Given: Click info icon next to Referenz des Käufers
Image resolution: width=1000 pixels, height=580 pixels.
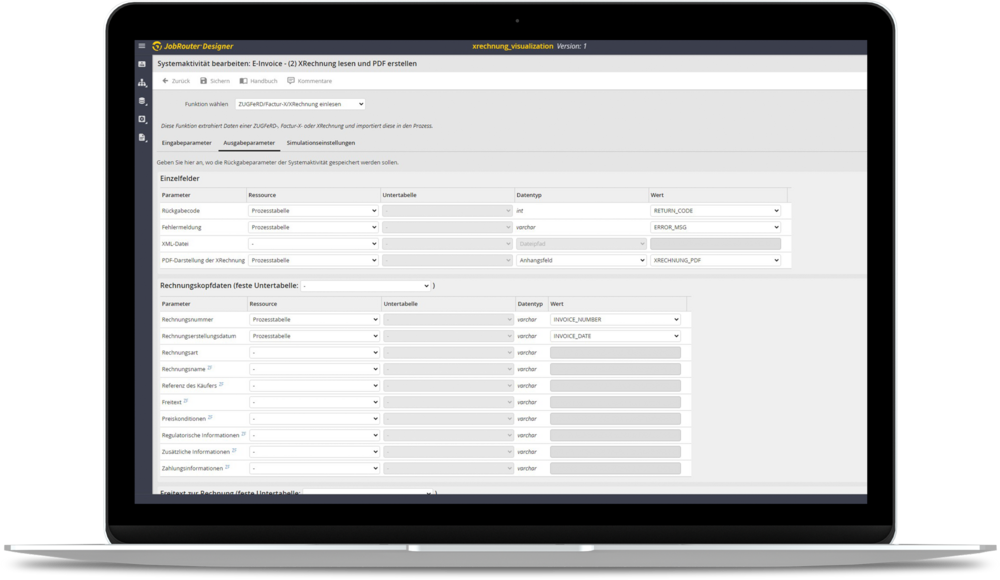Looking at the screenshot, I should click(x=221, y=384).
